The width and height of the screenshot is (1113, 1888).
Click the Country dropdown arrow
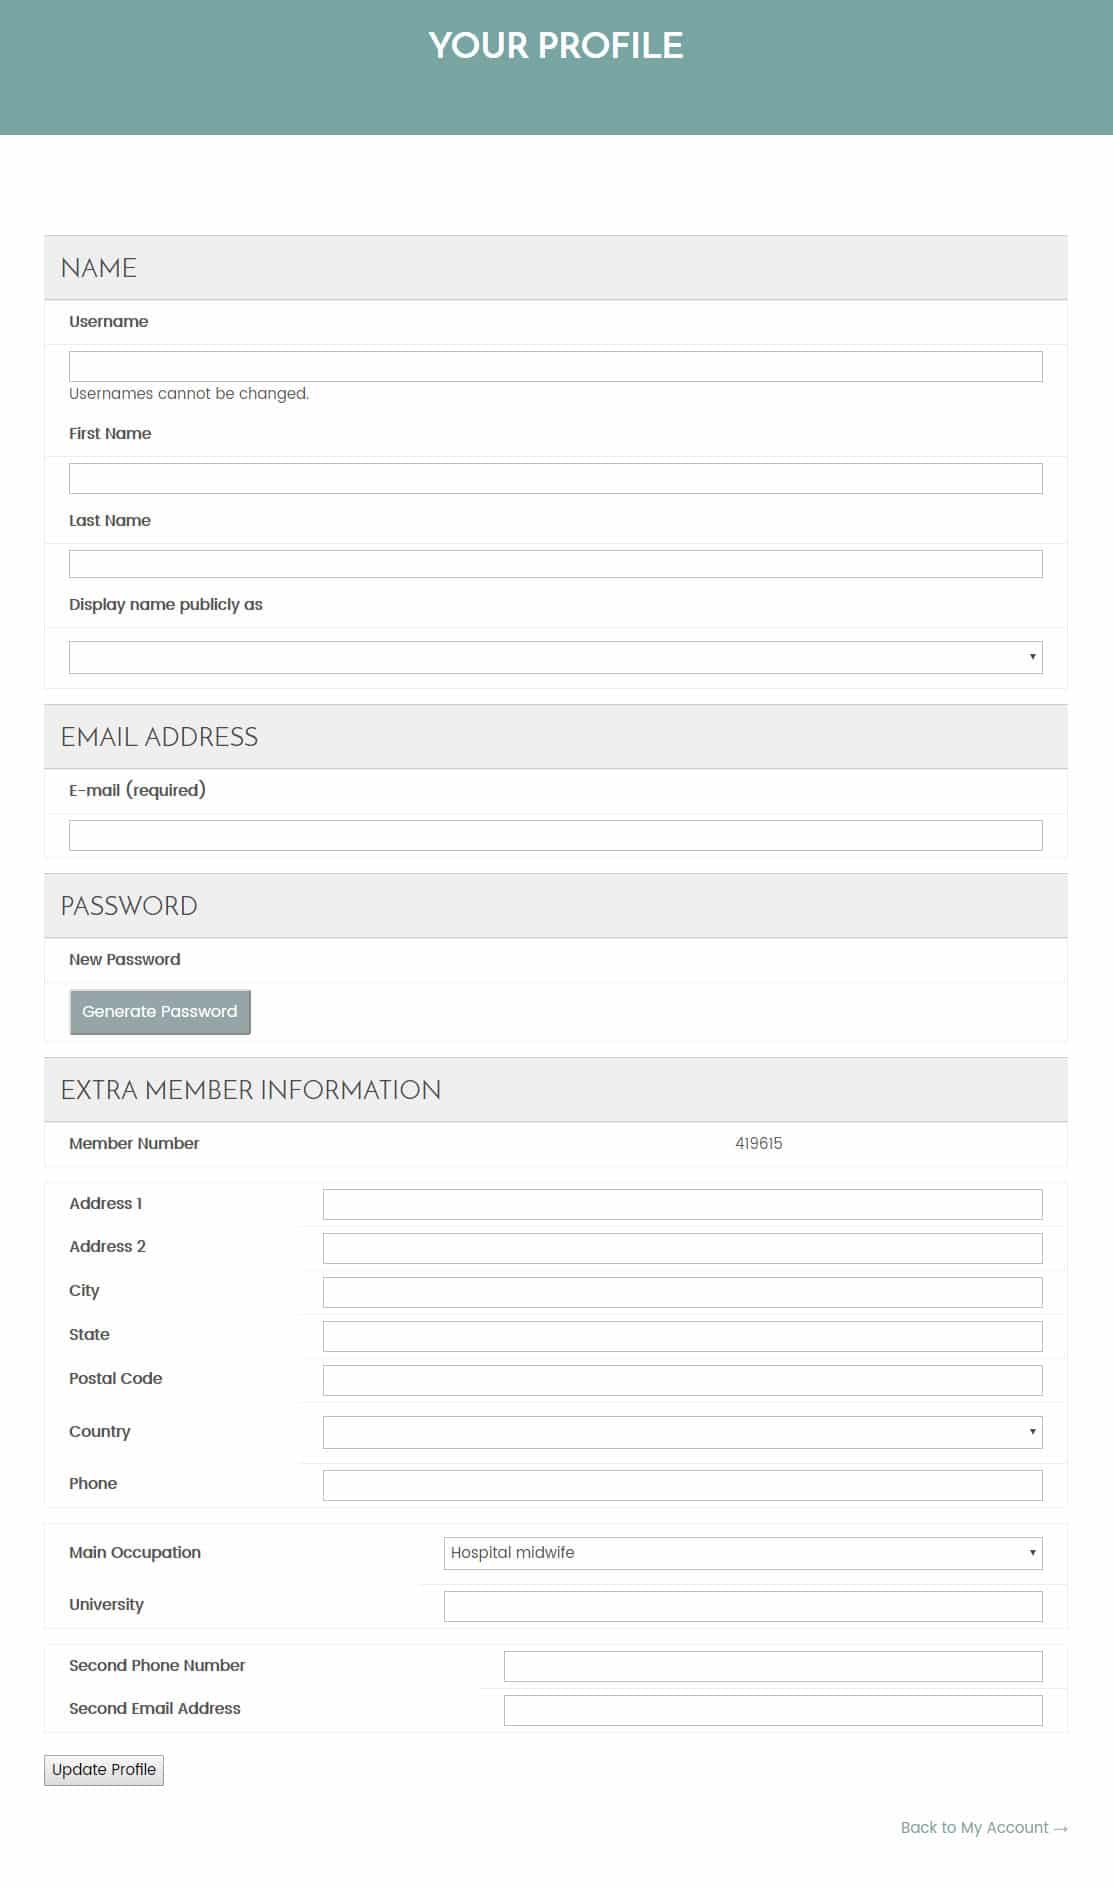[1032, 1432]
